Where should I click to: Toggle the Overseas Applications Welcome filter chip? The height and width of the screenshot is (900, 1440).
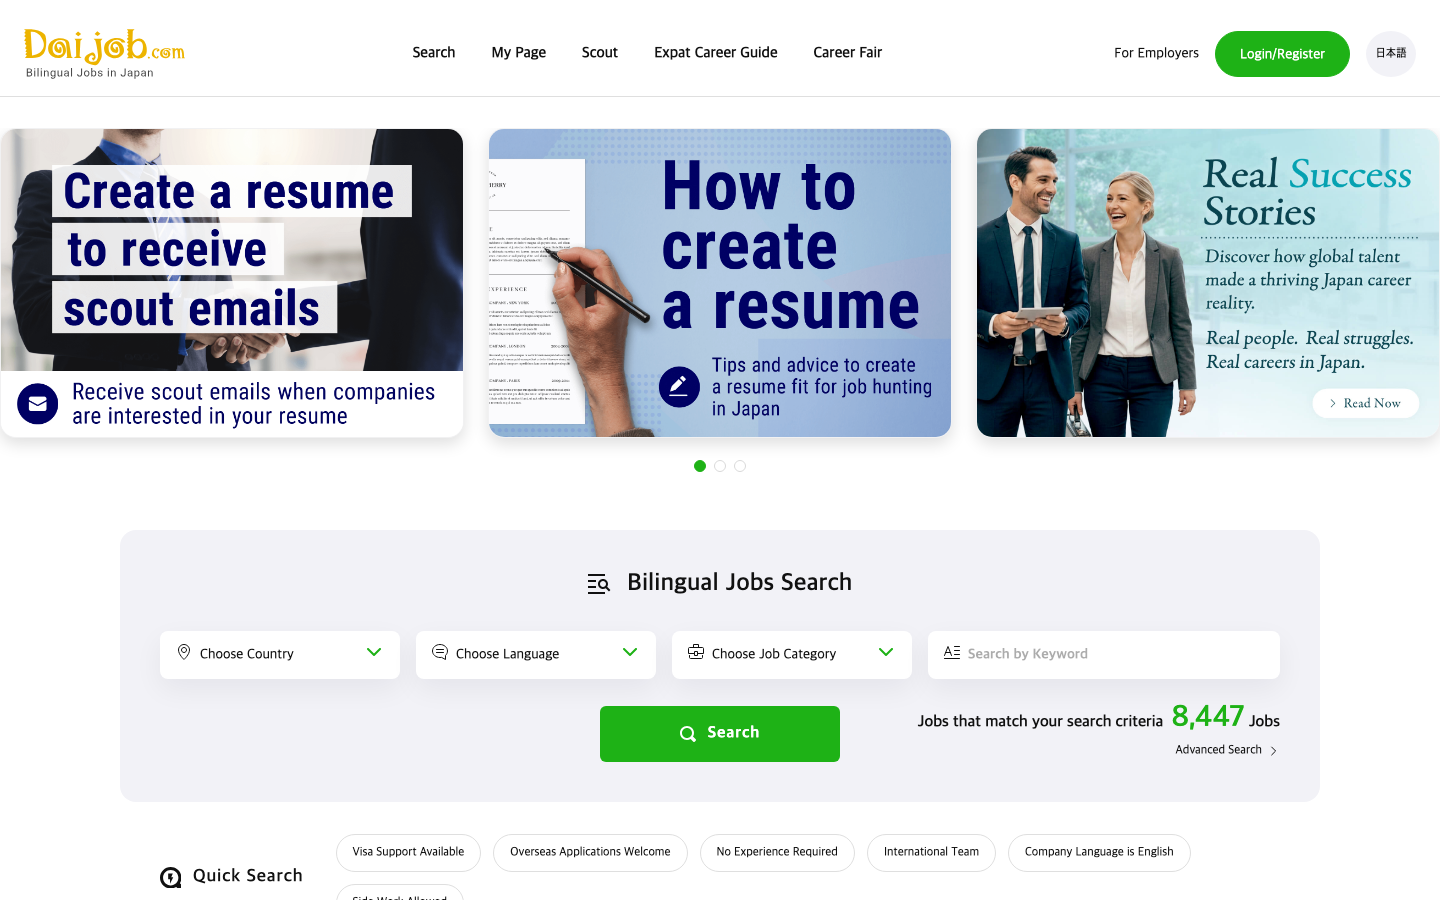point(590,853)
